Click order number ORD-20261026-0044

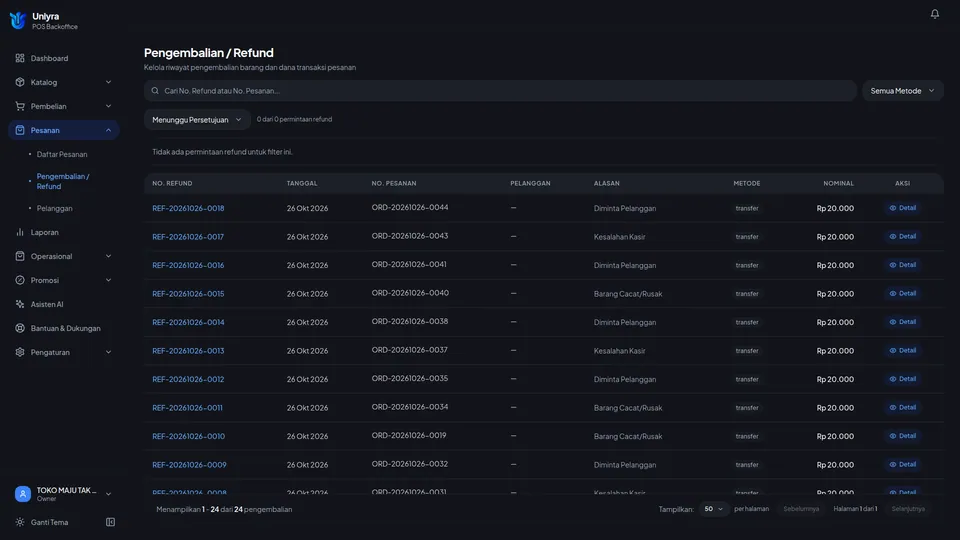[410, 208]
